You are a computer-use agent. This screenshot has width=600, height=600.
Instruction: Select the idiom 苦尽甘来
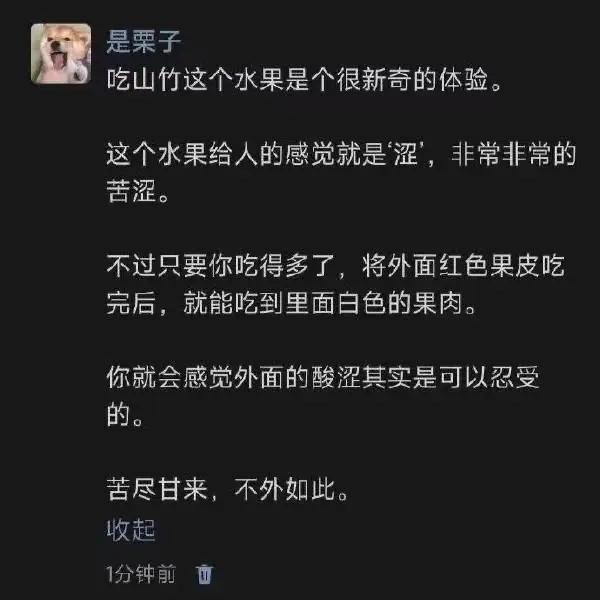point(157,489)
